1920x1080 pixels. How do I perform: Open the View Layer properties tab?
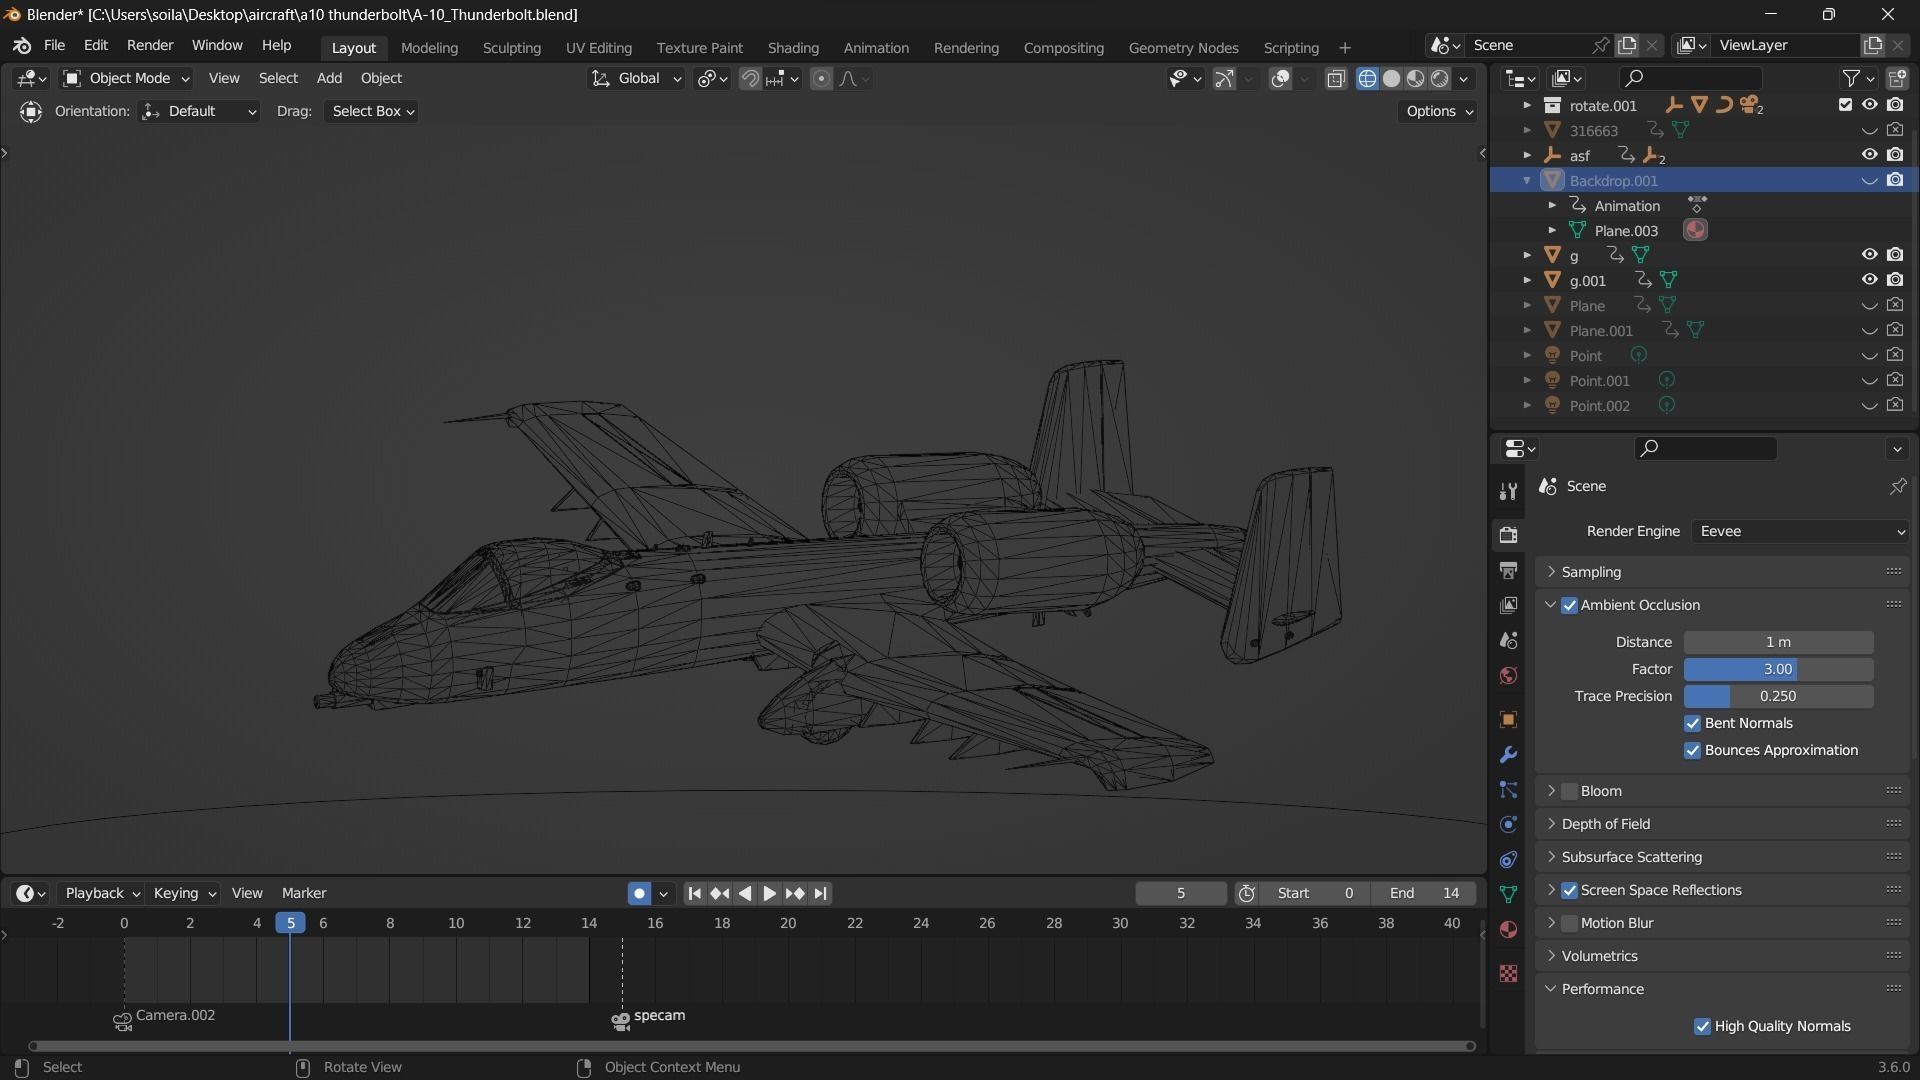tap(1508, 605)
